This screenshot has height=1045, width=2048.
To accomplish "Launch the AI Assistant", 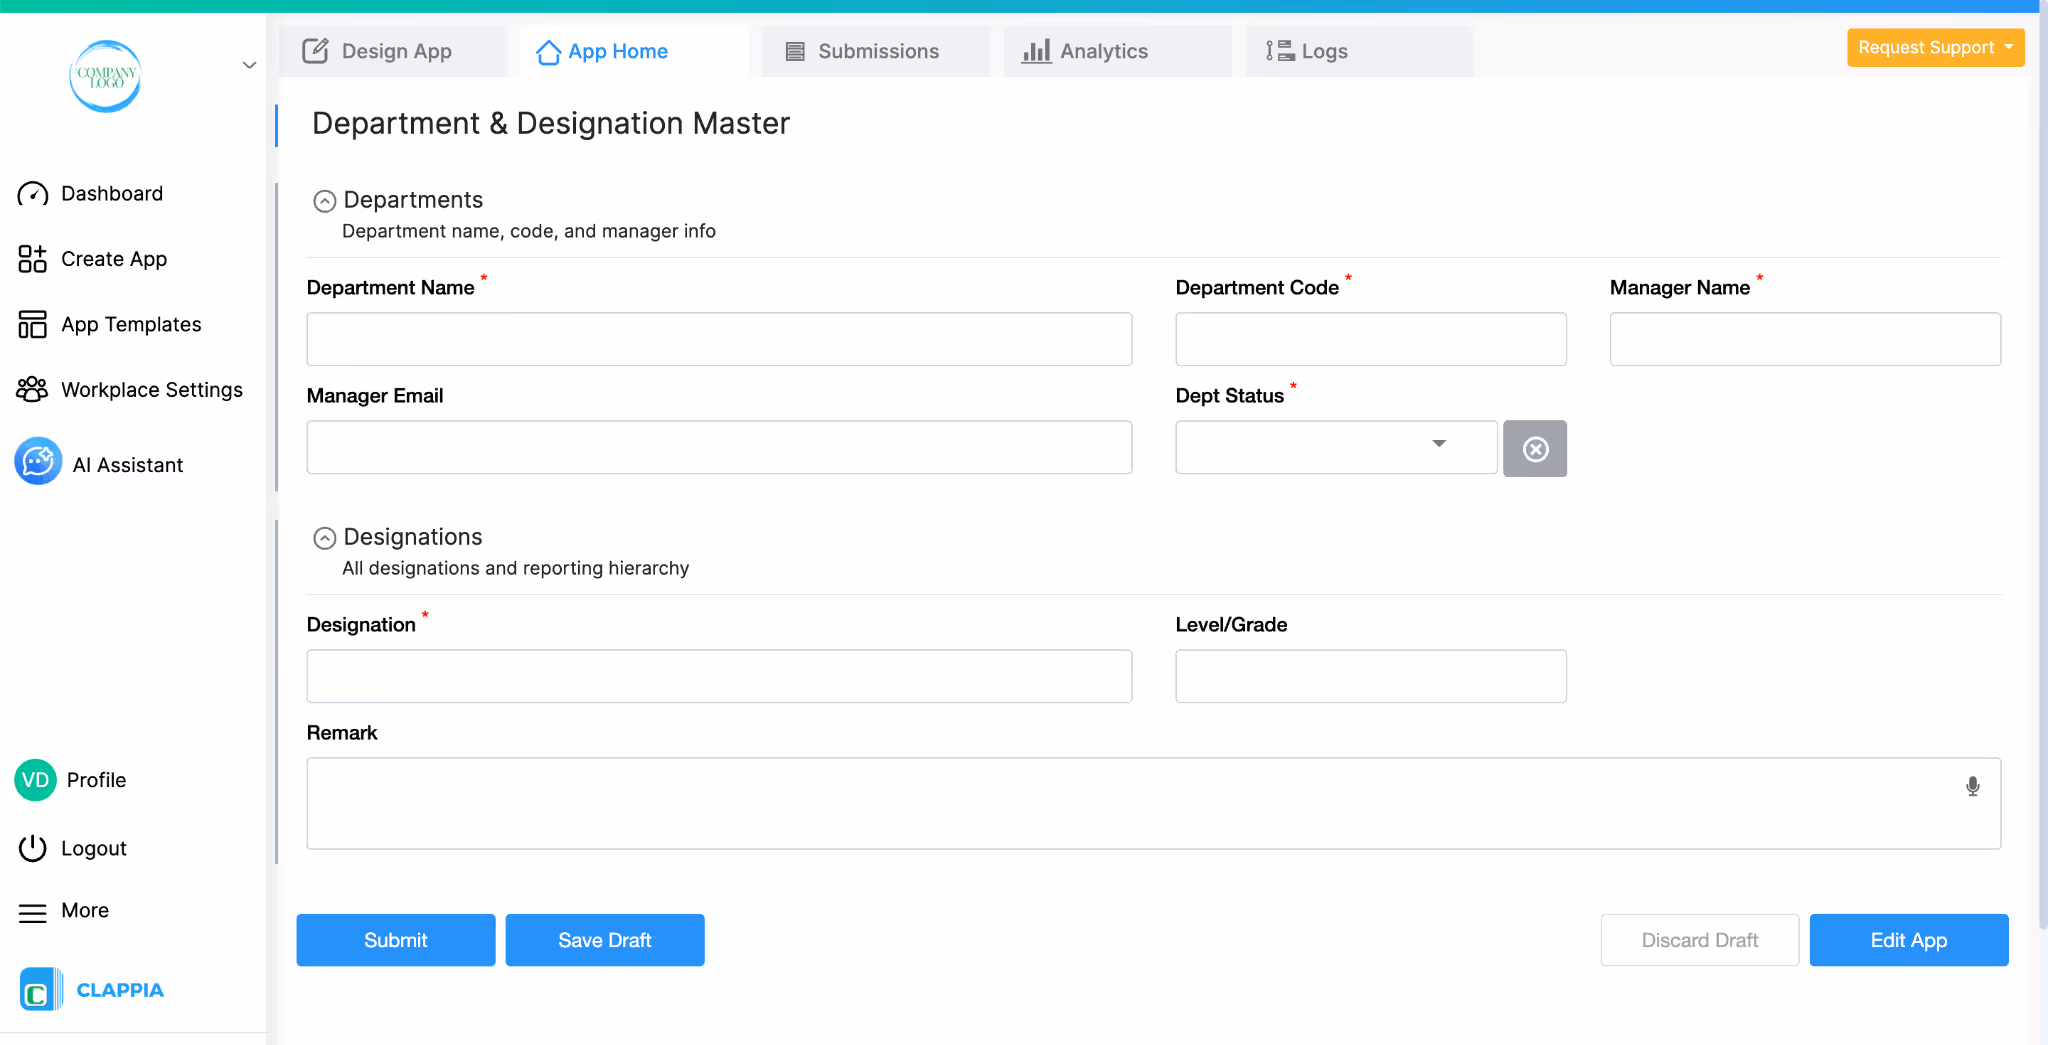I will tap(37, 462).
